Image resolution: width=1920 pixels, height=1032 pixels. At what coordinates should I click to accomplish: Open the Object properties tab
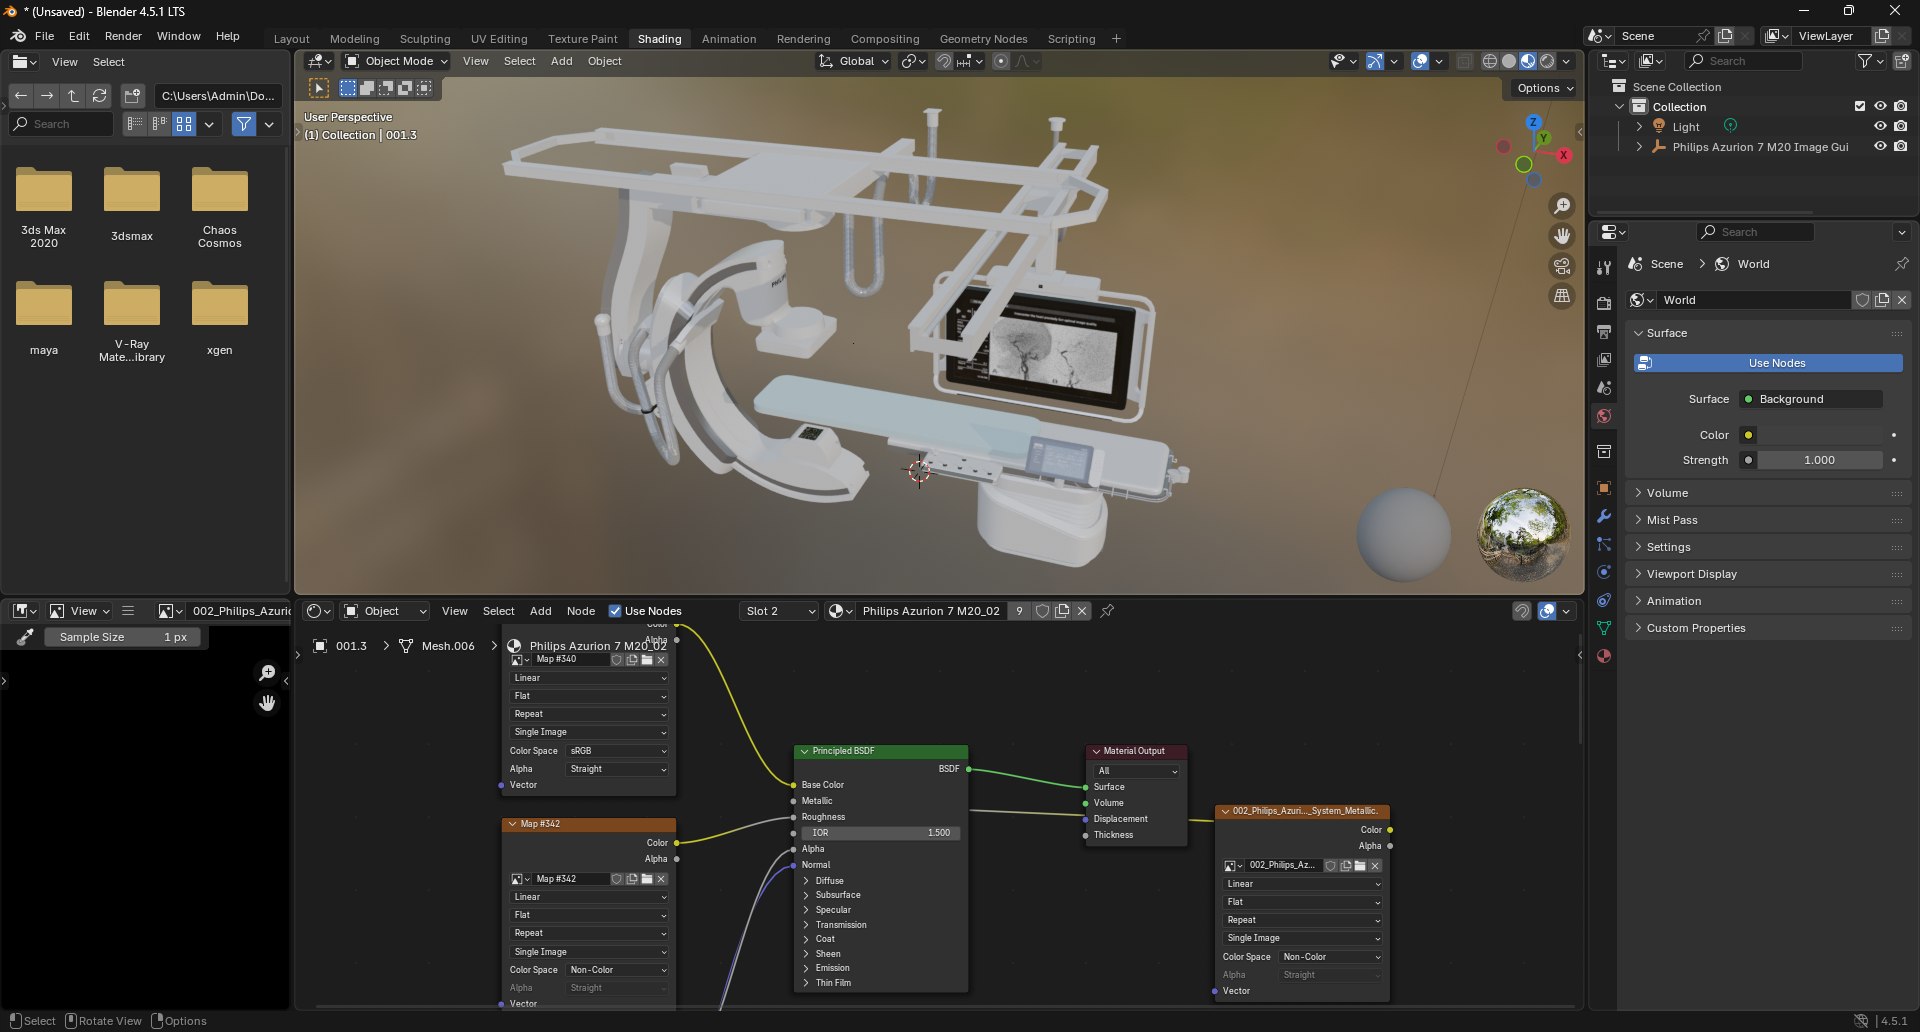point(1604,488)
